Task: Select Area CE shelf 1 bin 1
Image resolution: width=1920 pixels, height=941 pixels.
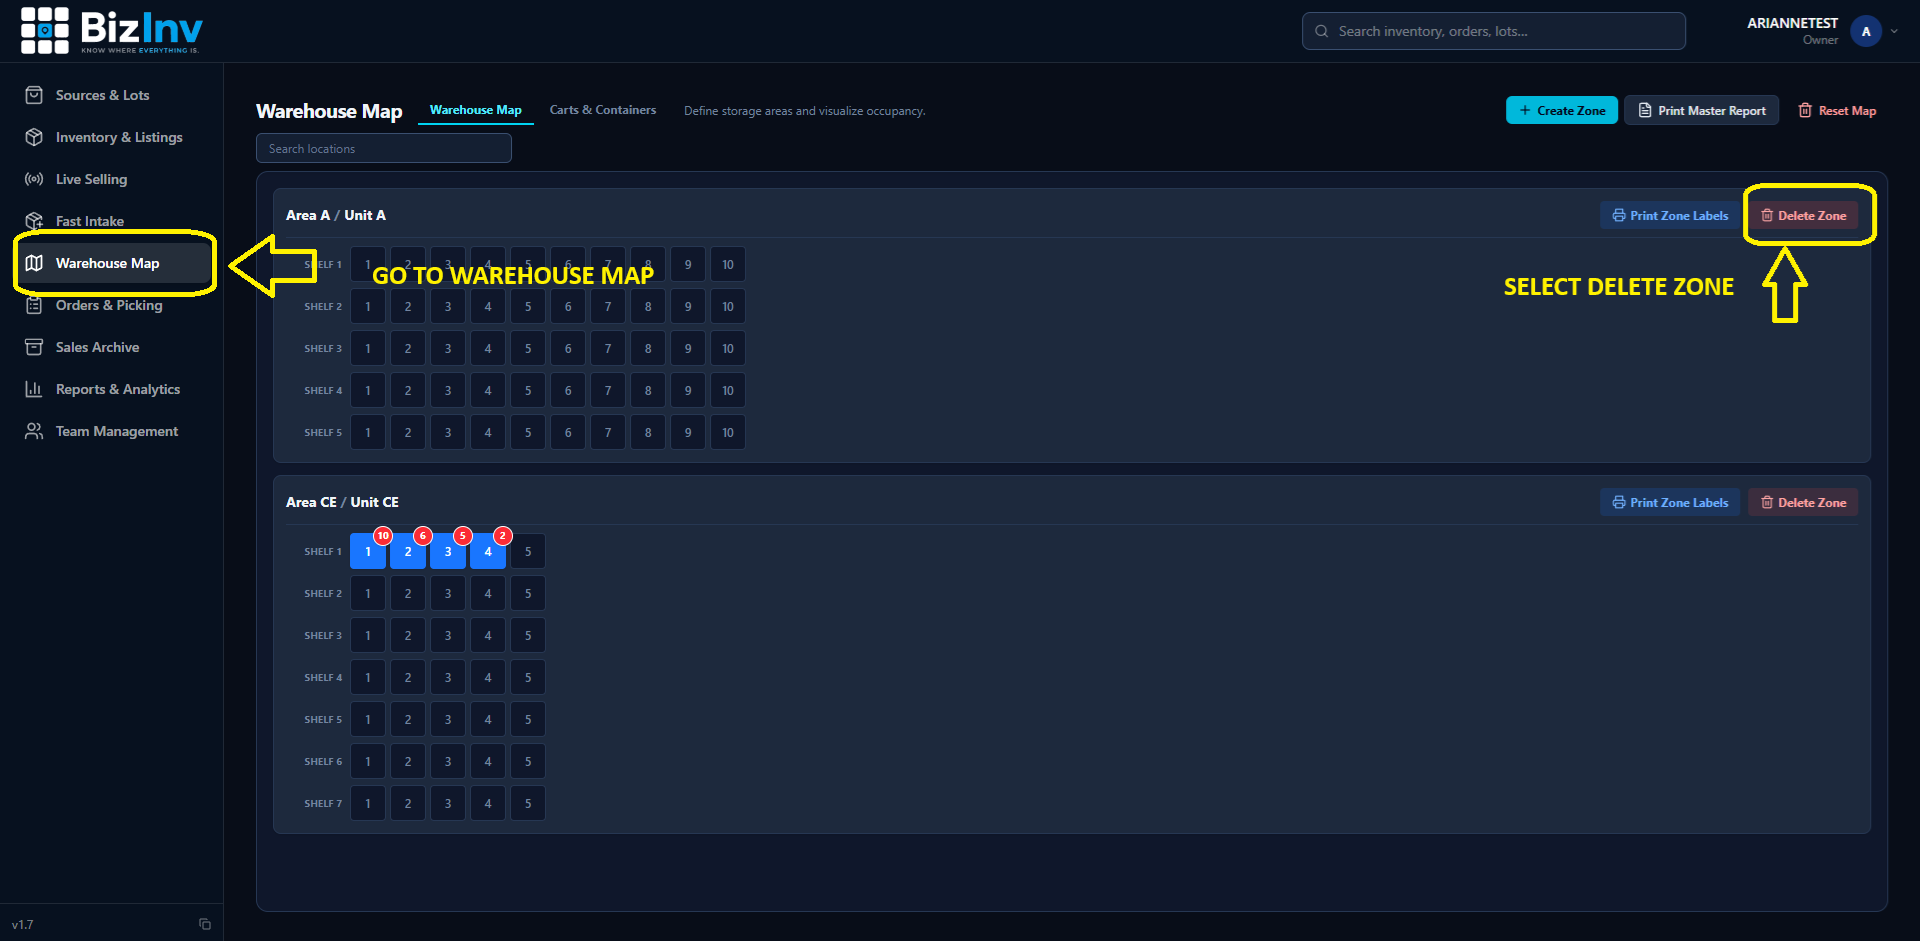Action: tap(368, 551)
